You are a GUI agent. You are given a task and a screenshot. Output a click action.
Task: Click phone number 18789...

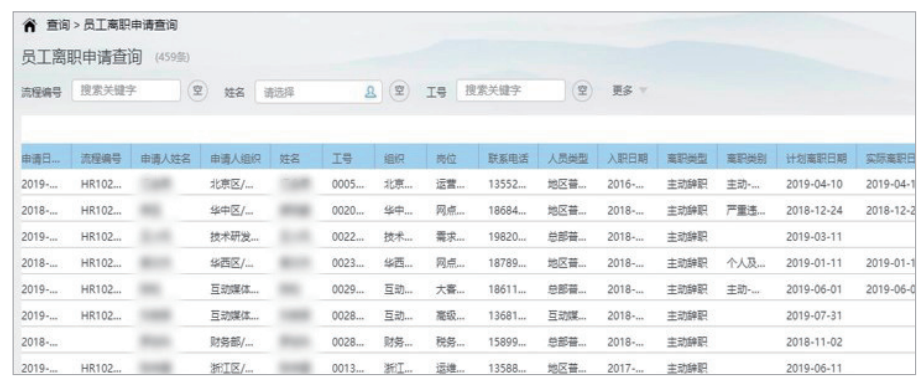click(x=508, y=263)
